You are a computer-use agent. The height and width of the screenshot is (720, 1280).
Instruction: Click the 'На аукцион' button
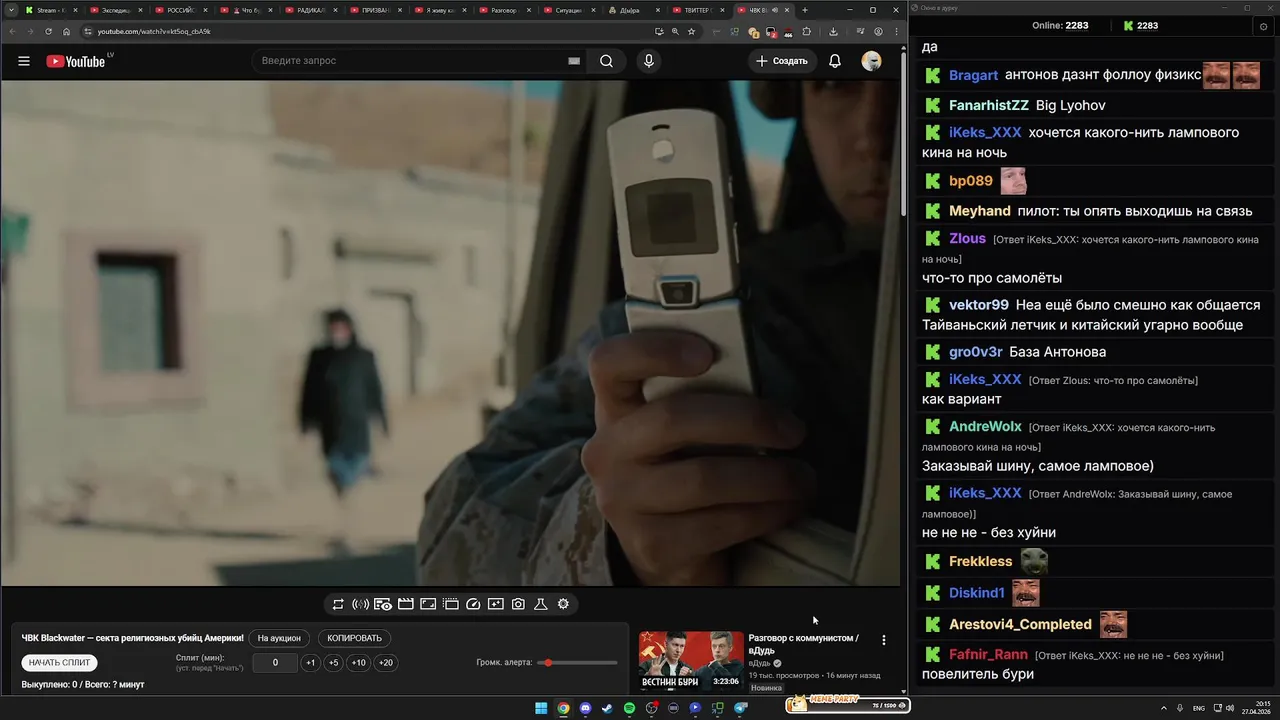tap(279, 638)
